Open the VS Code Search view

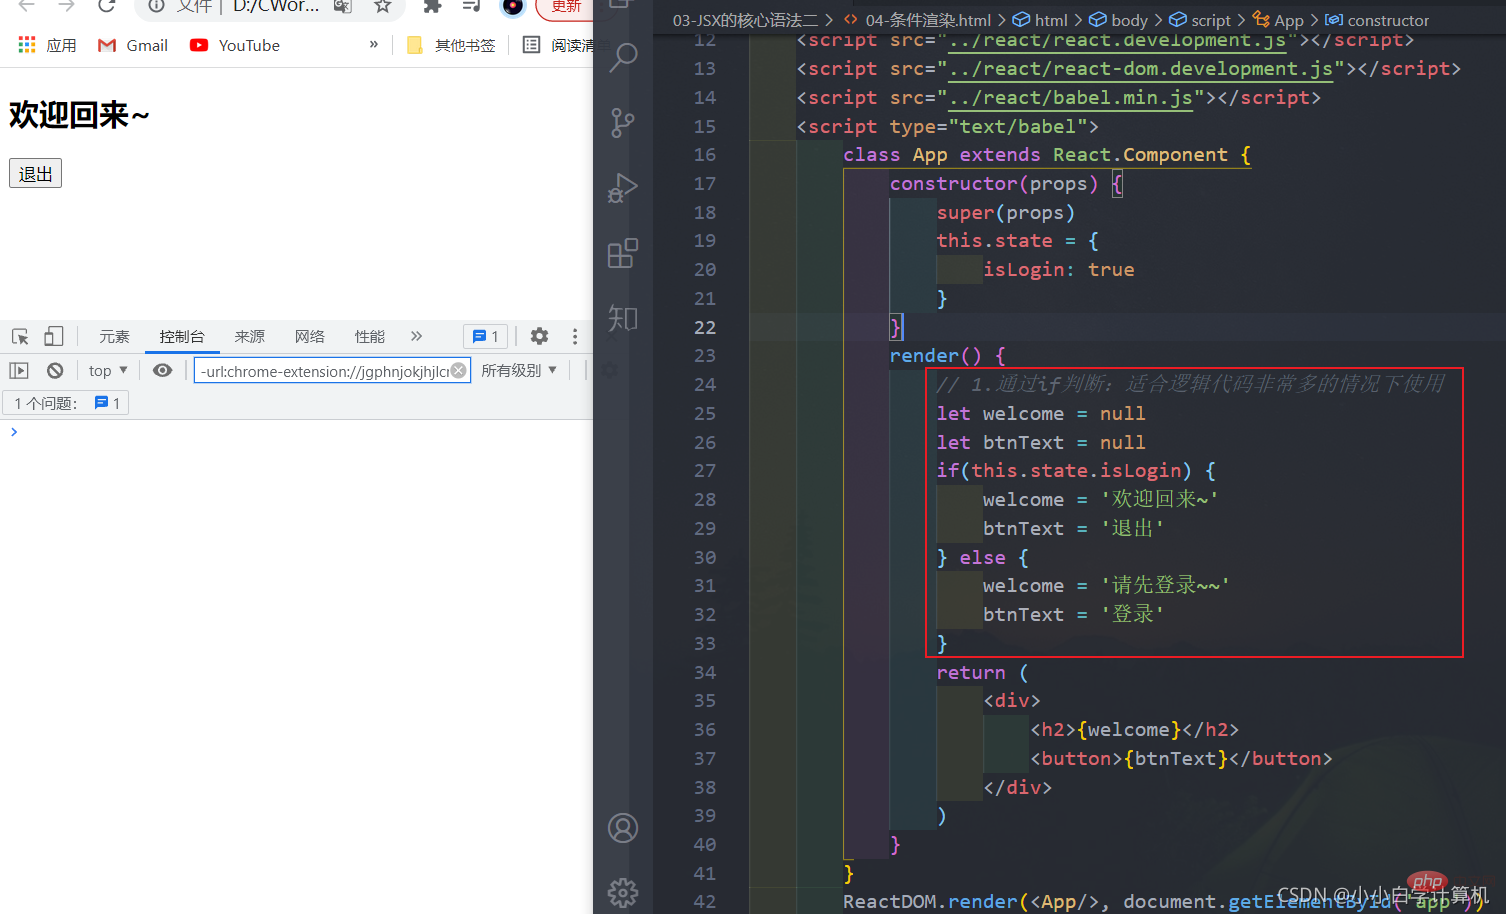point(623,58)
